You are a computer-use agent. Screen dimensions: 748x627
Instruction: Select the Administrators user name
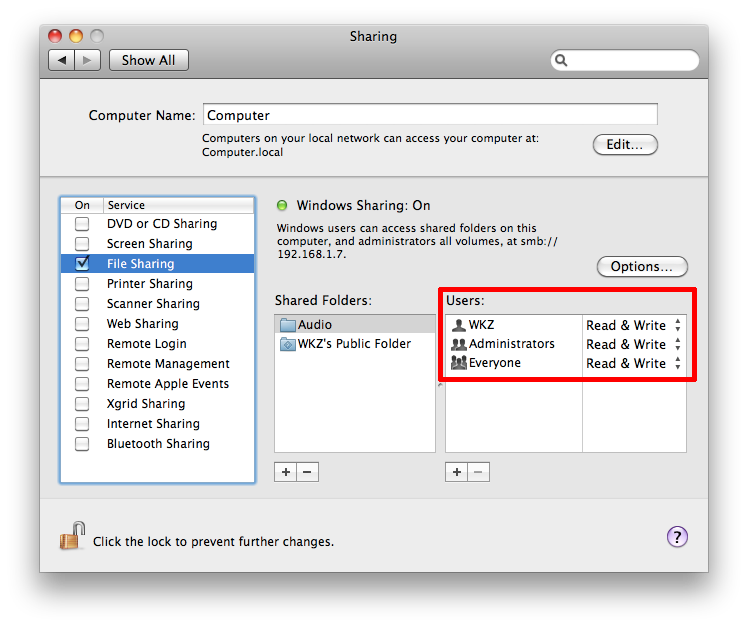tap(512, 344)
